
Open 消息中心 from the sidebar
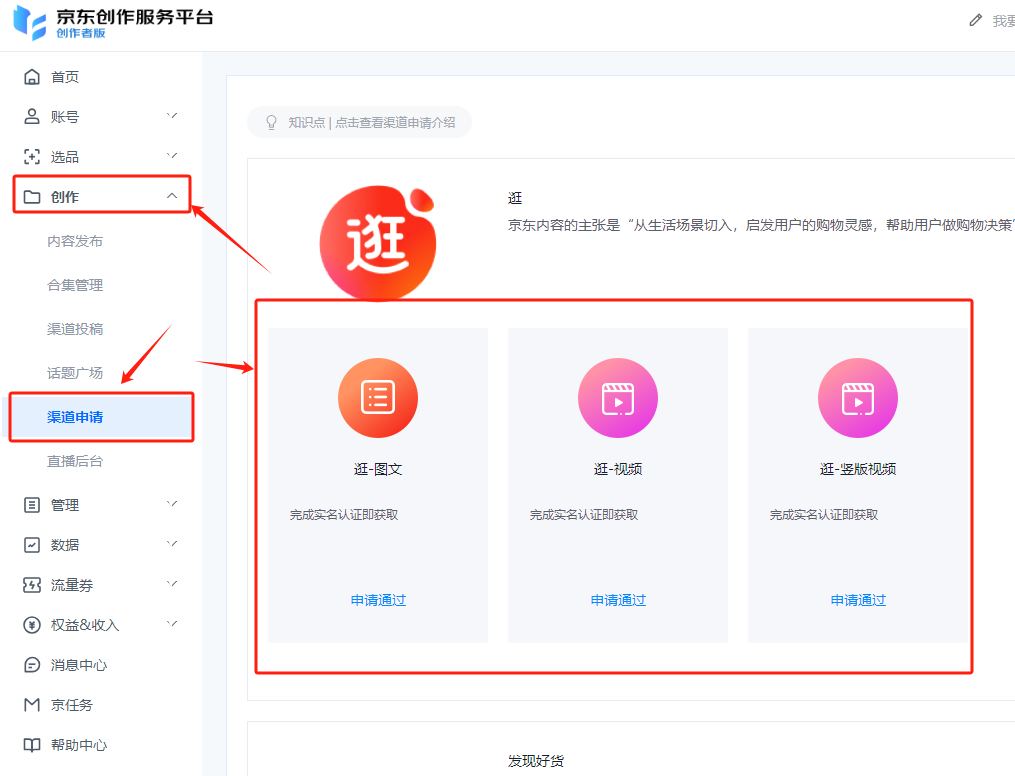[78, 665]
